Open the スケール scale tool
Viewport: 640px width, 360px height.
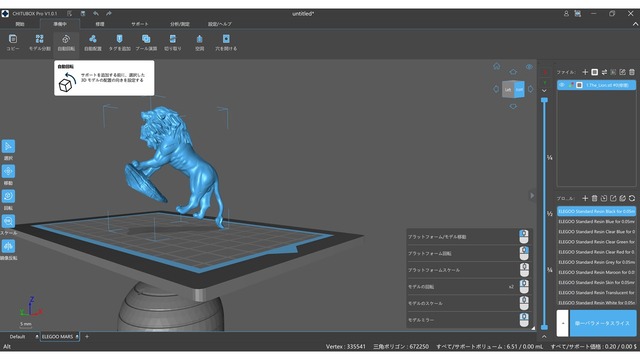pos(8,221)
